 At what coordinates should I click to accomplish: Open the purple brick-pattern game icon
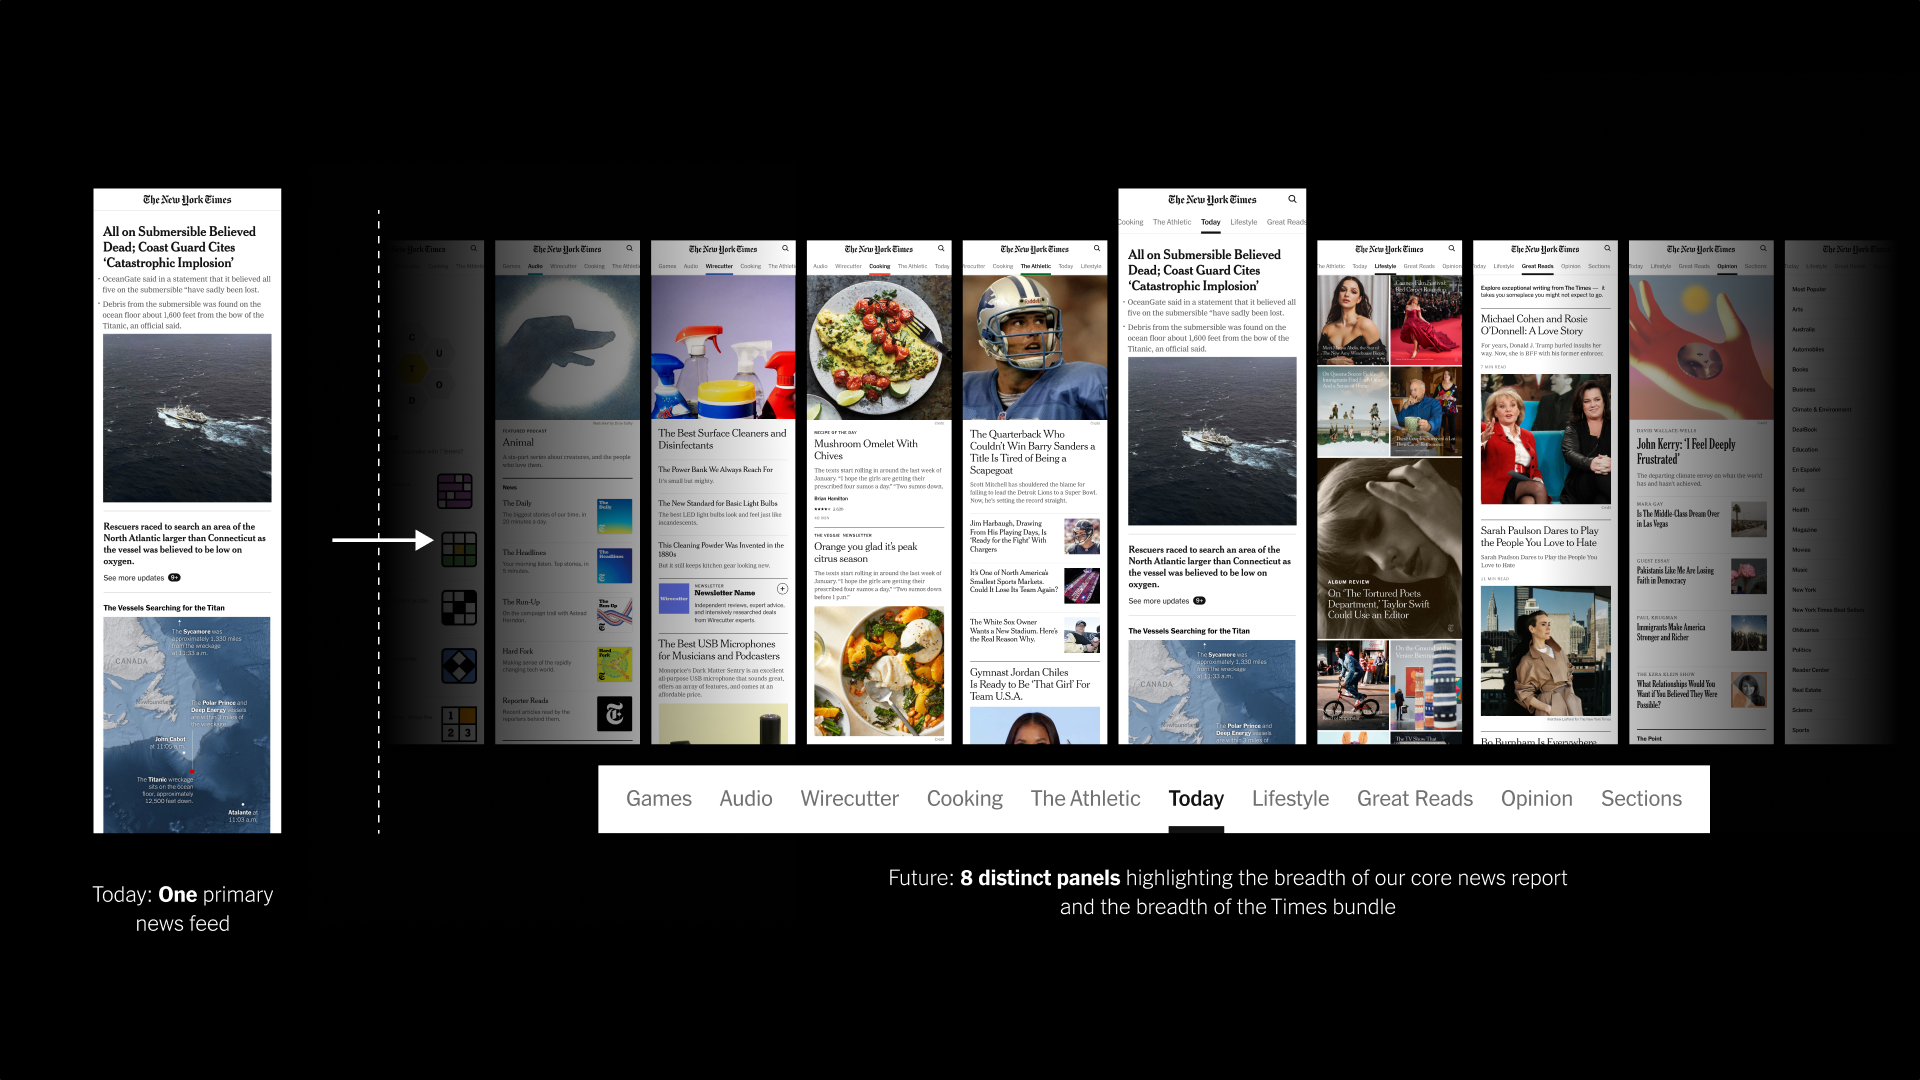455,491
